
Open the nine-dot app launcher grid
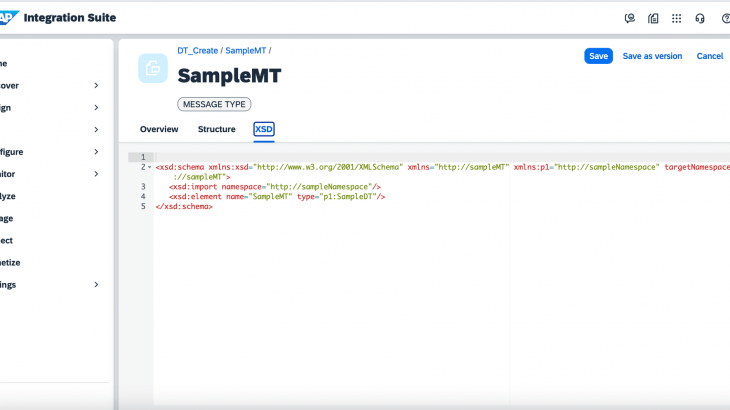tap(677, 18)
